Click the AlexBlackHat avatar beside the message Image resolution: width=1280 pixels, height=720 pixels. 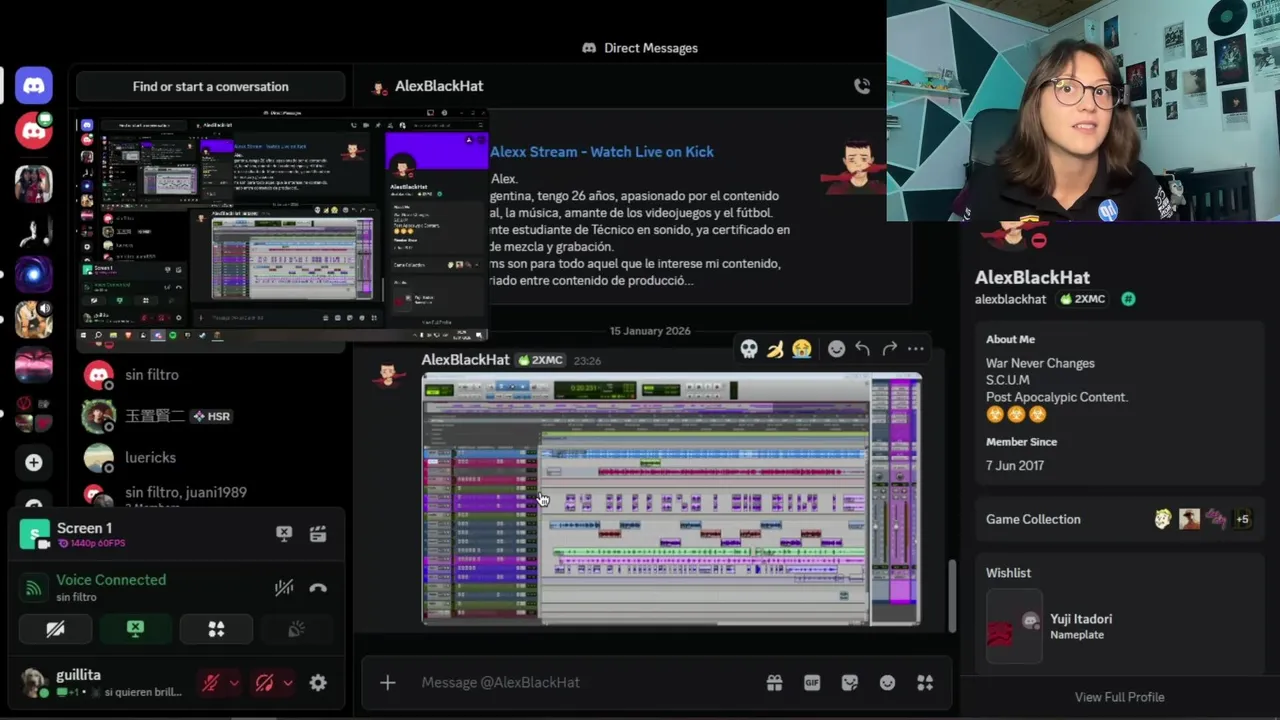388,374
